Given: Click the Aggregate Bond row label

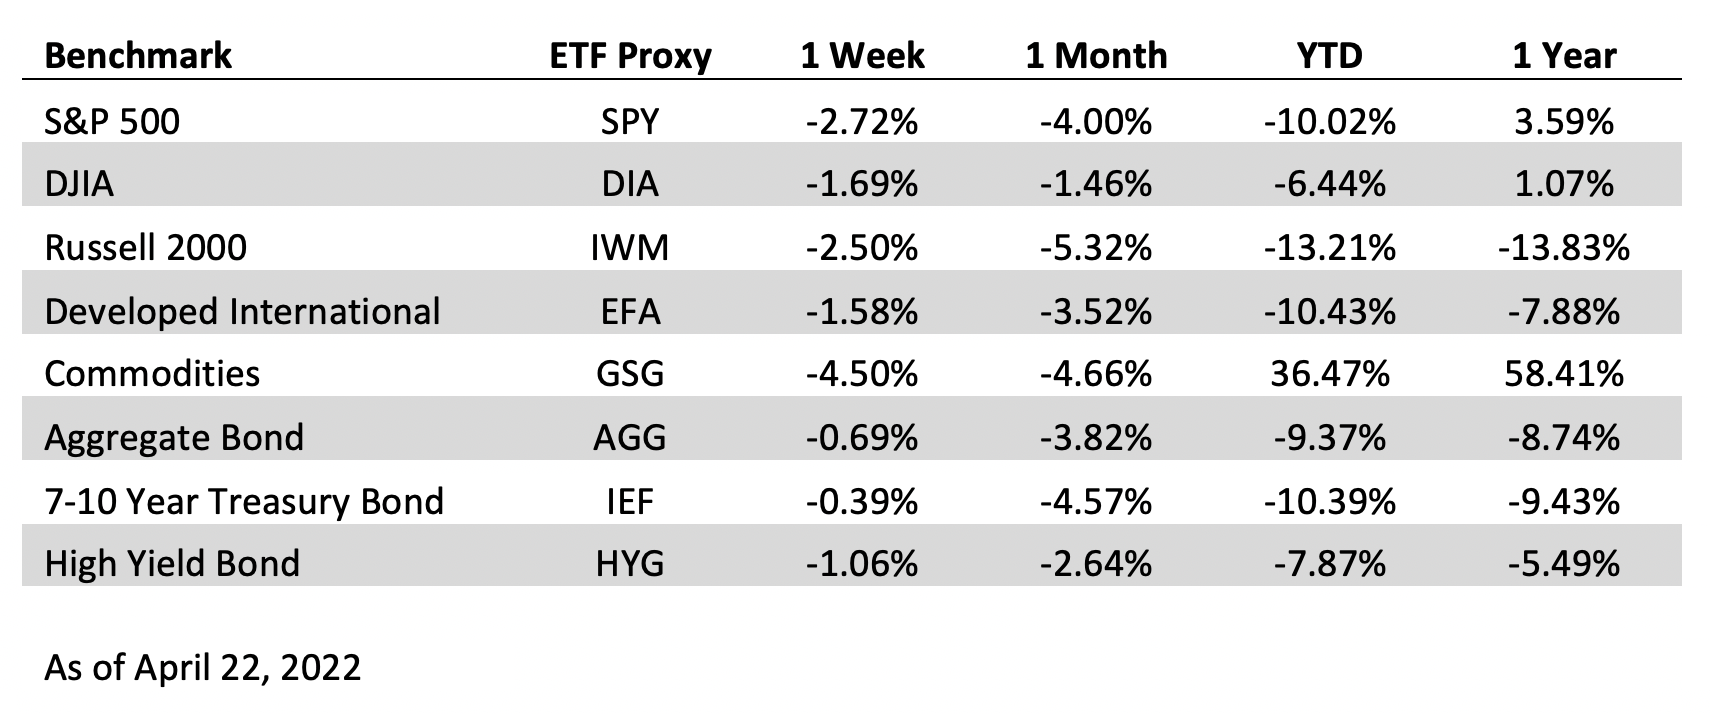Looking at the screenshot, I should pos(174,438).
